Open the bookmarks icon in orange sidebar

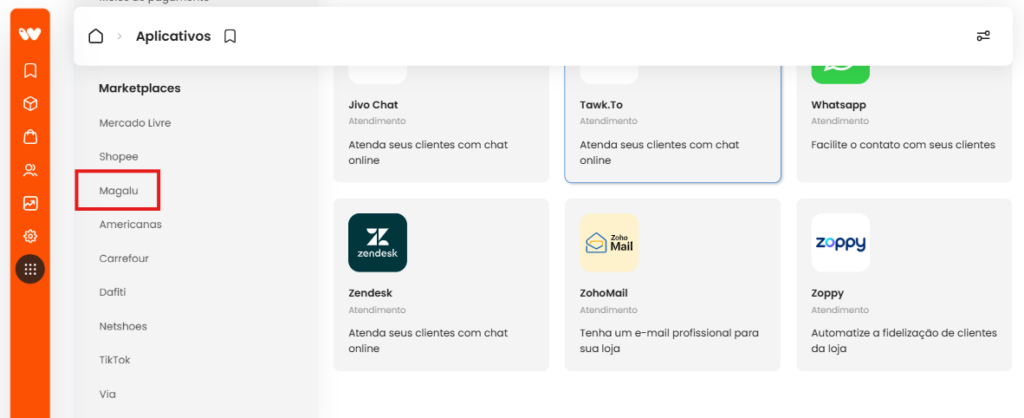click(x=30, y=70)
